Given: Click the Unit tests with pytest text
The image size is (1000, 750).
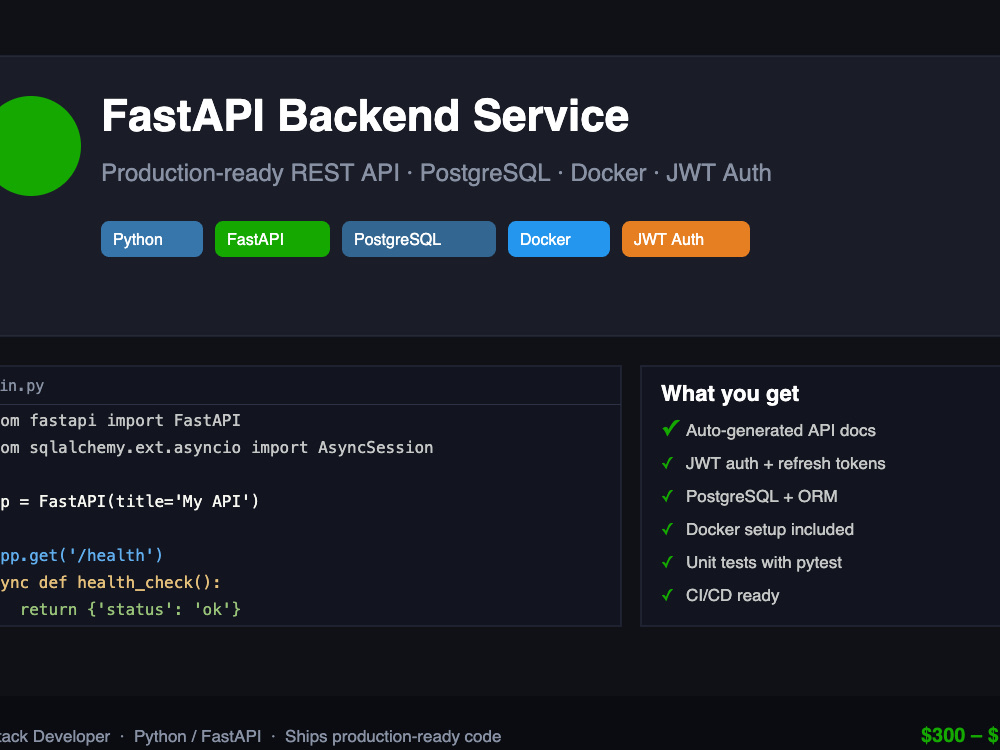Looking at the screenshot, I should coord(763,562).
